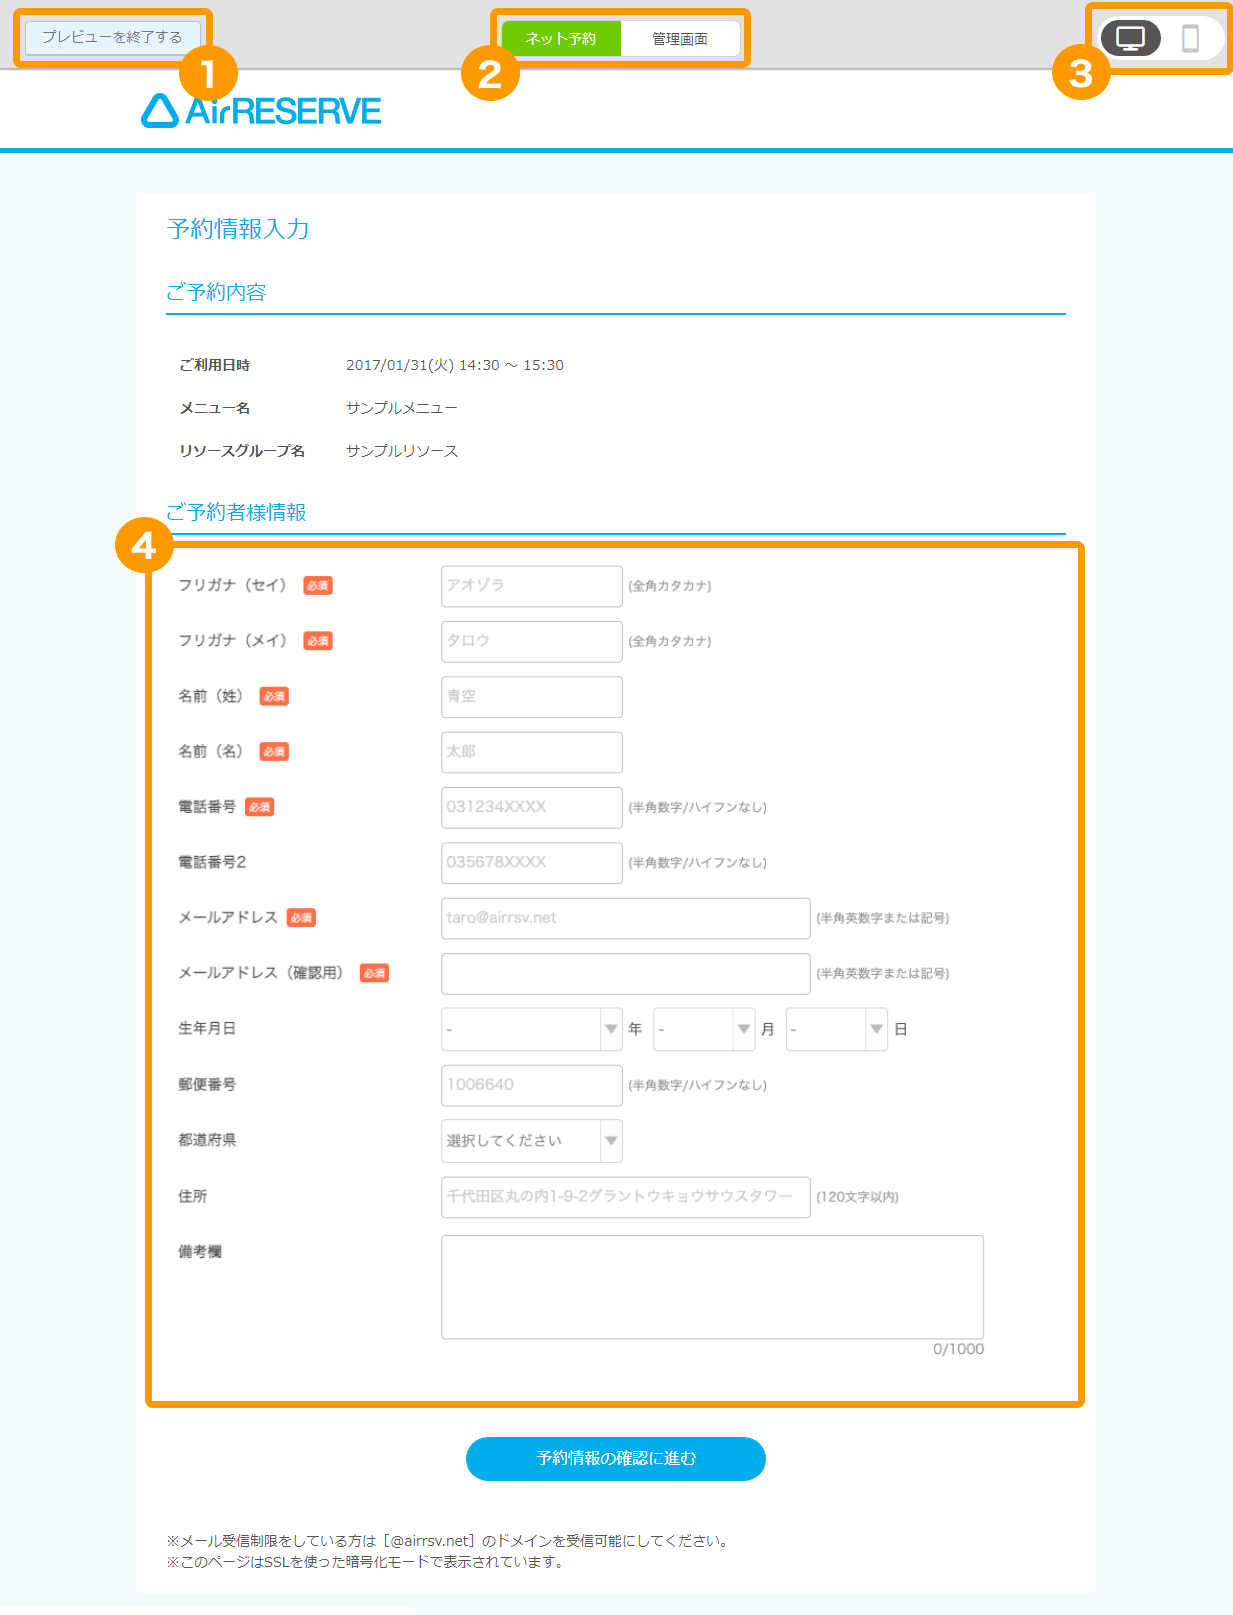Image resolution: width=1233 pixels, height=1615 pixels.
Task: Click the SSL encryption notice text
Action: (x=365, y=1562)
